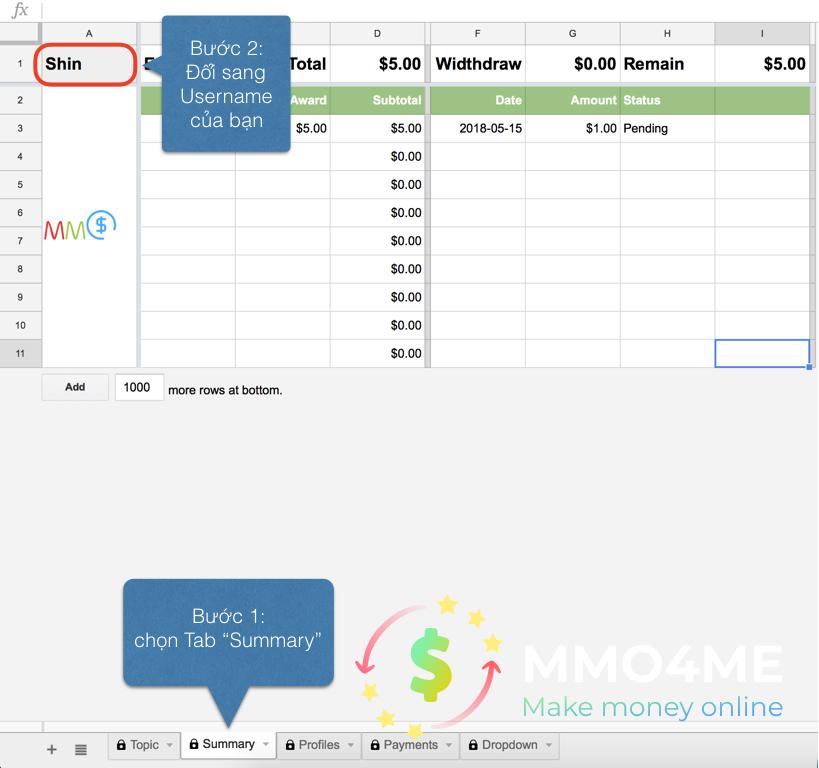Click the Add rows button

click(75, 387)
